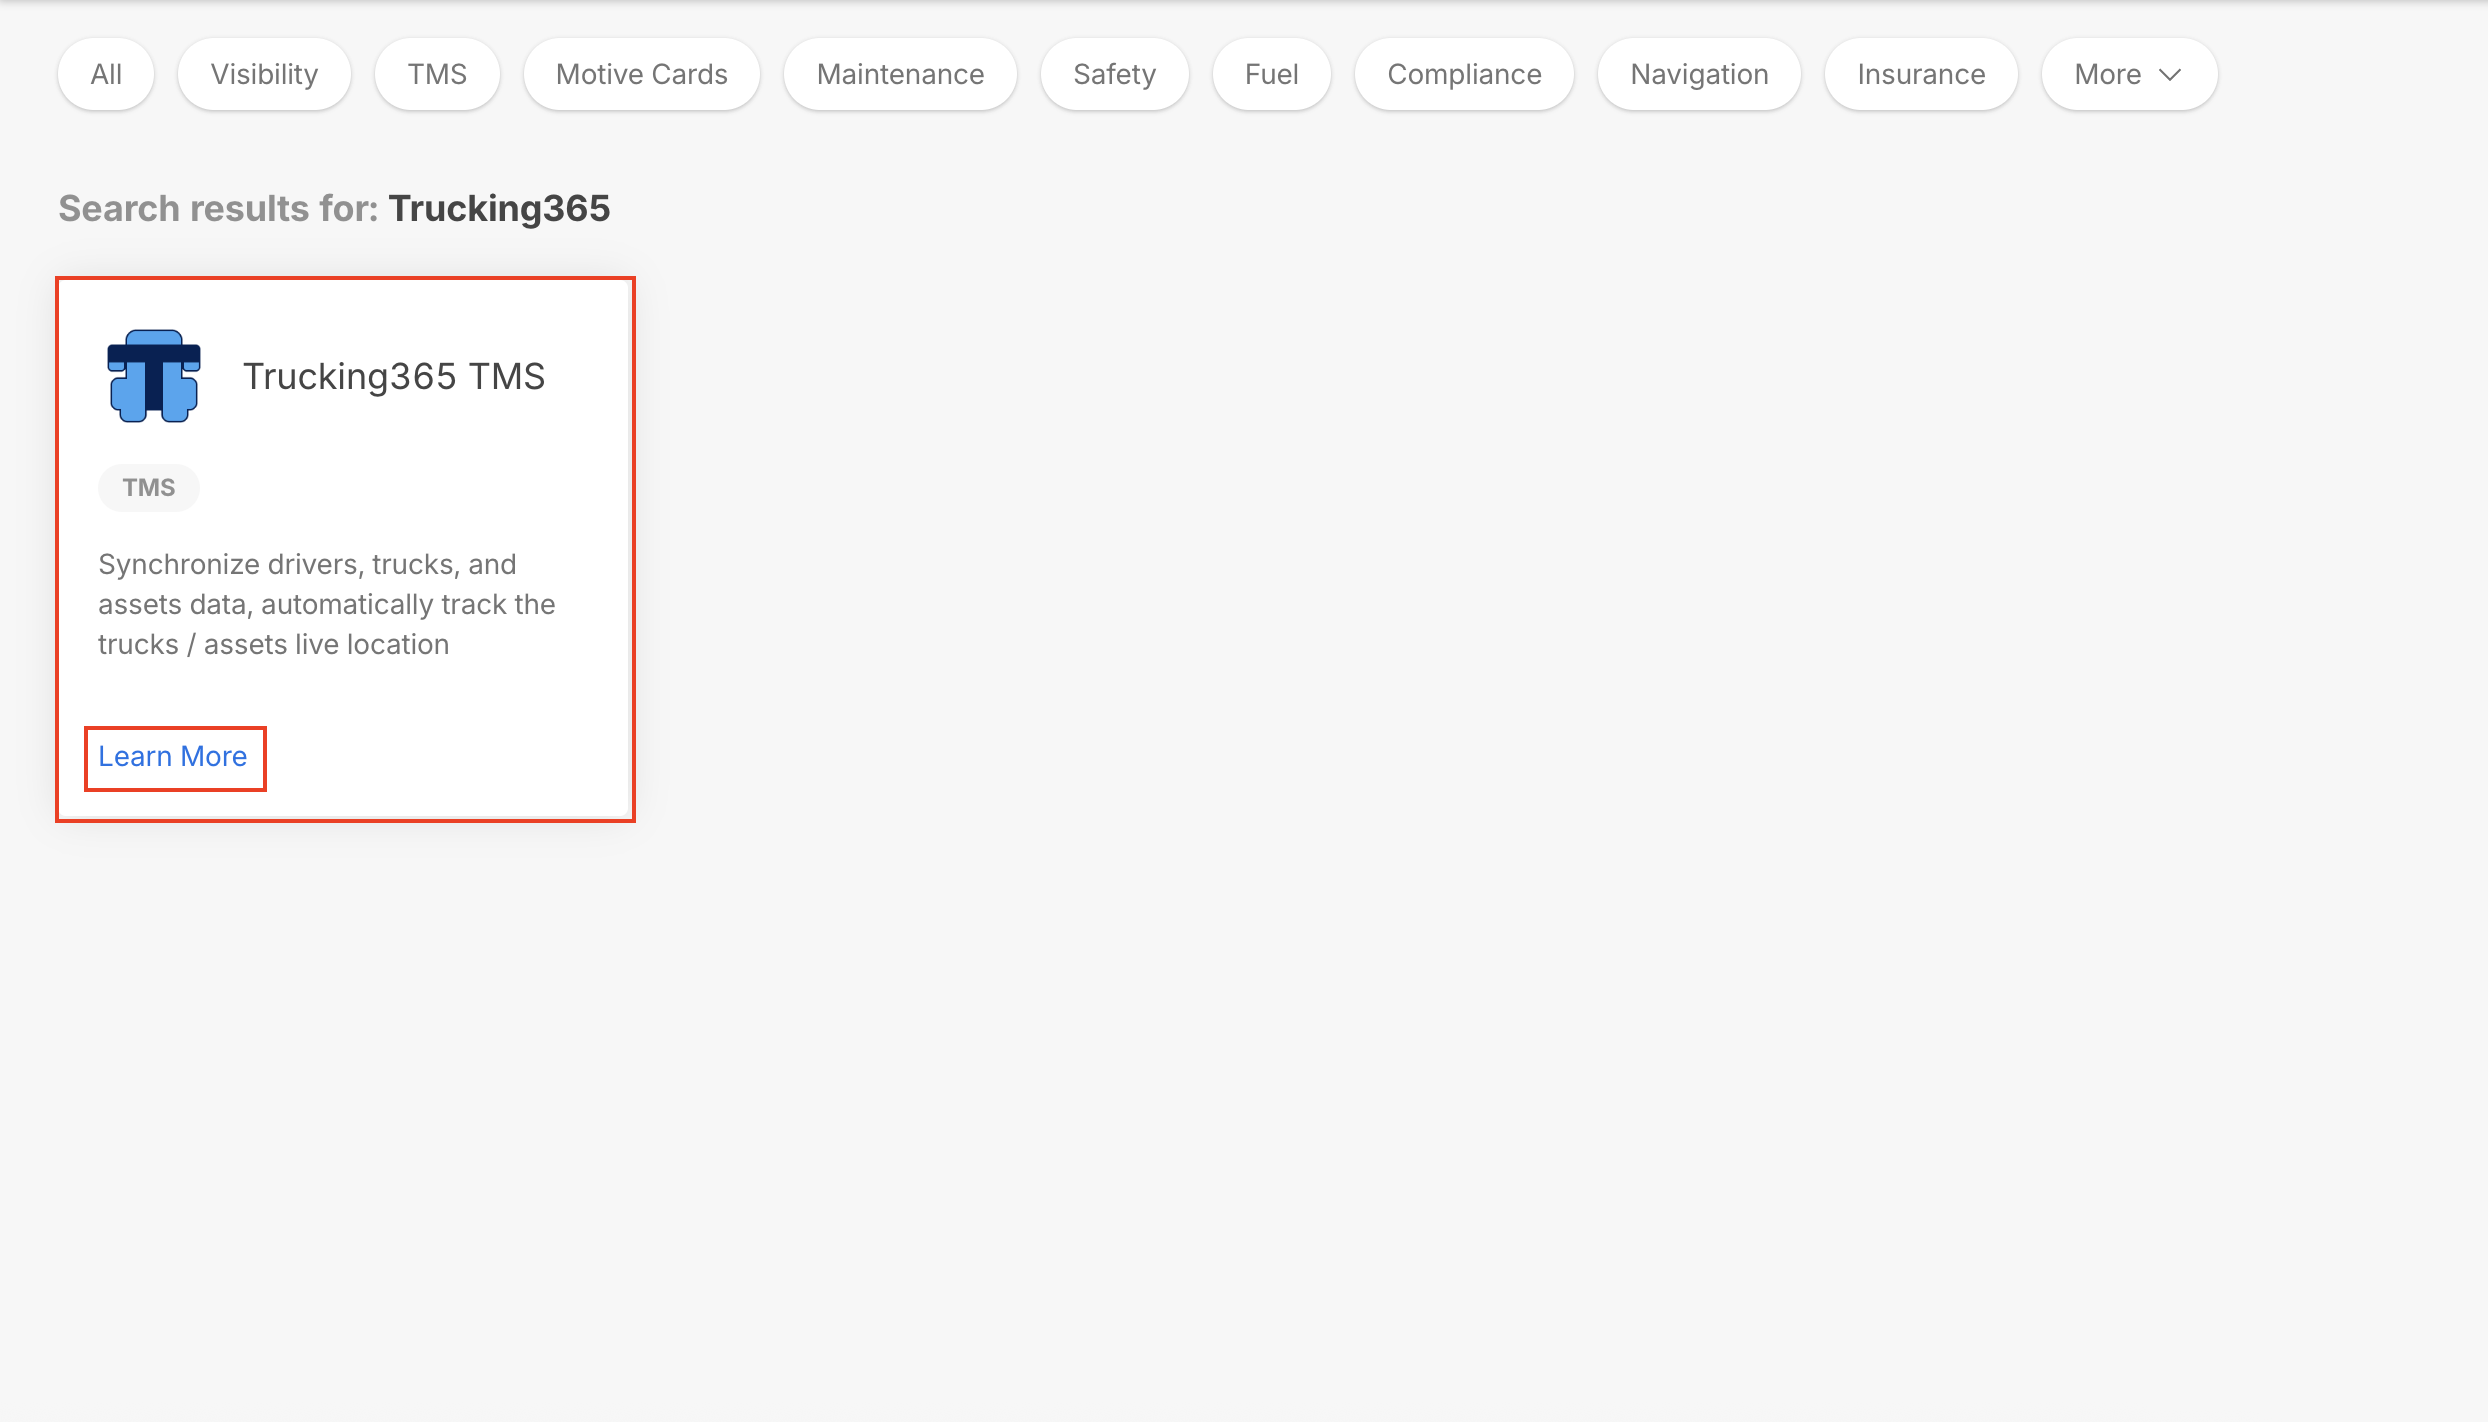The image size is (2488, 1422).
Task: Choose the TMS category filter pill
Action: [437, 74]
